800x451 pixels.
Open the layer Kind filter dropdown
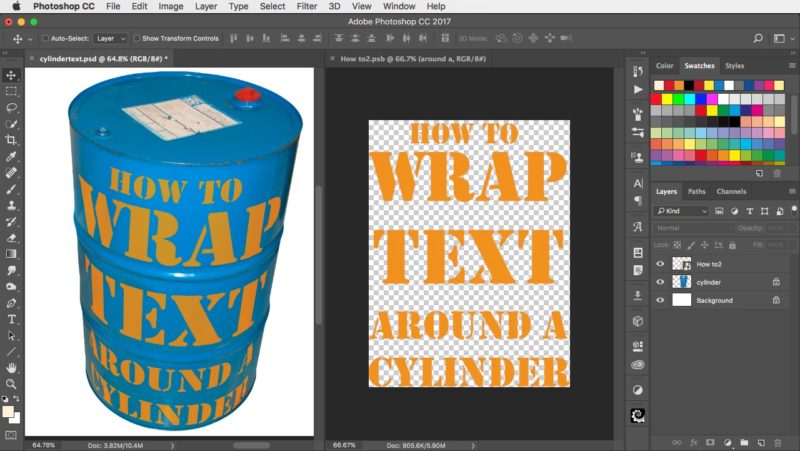682,211
